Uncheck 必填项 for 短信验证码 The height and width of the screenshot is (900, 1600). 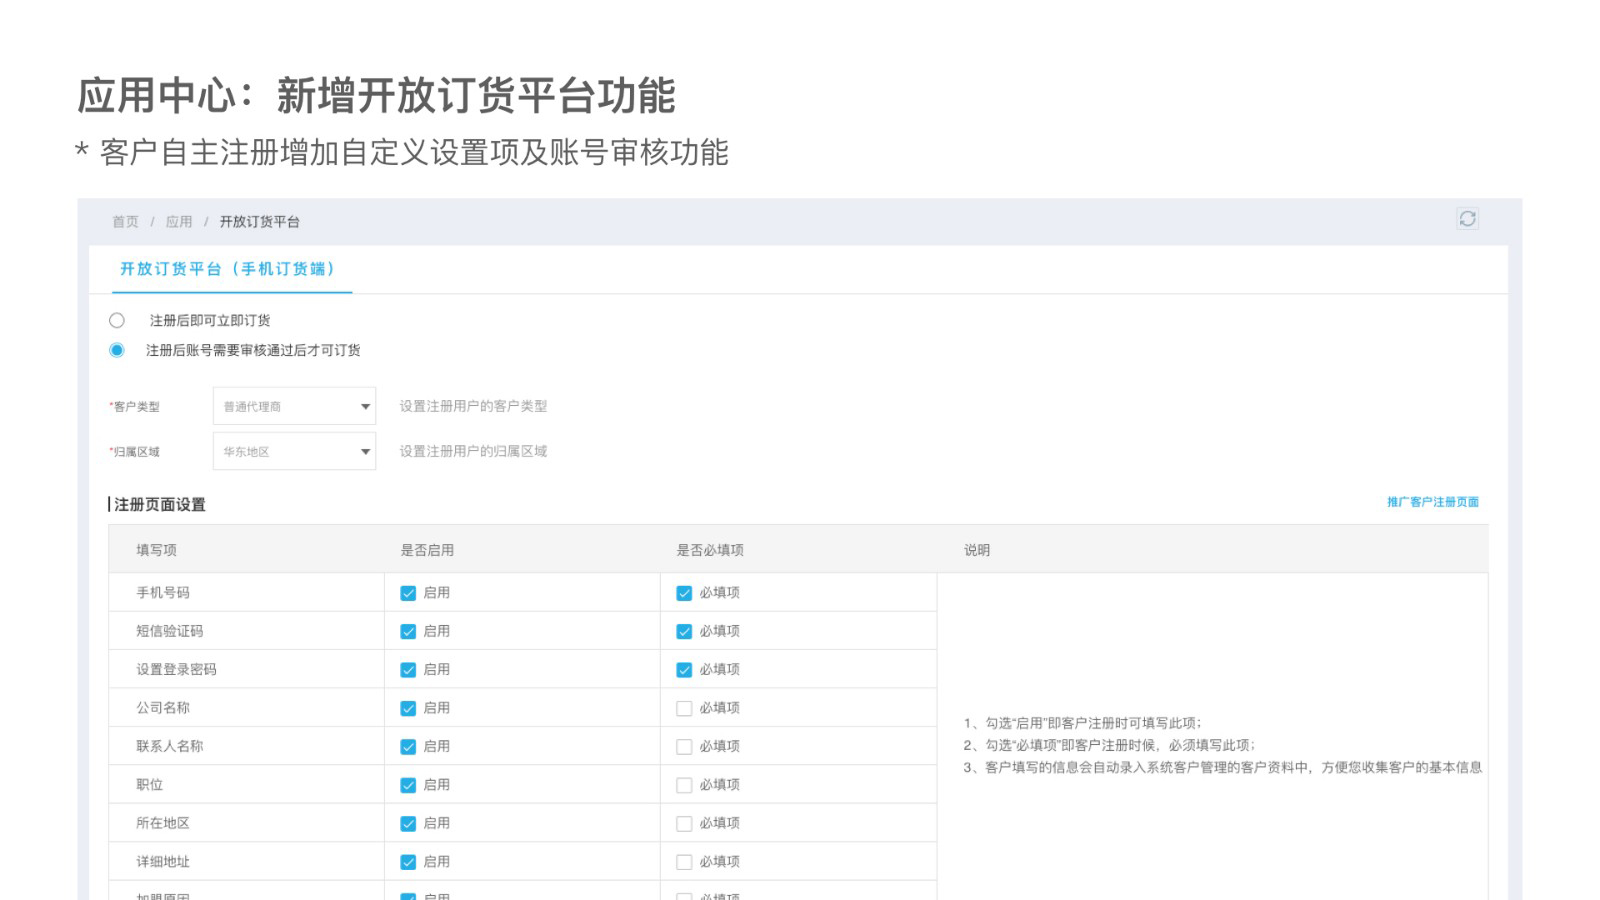pyautogui.click(x=684, y=632)
